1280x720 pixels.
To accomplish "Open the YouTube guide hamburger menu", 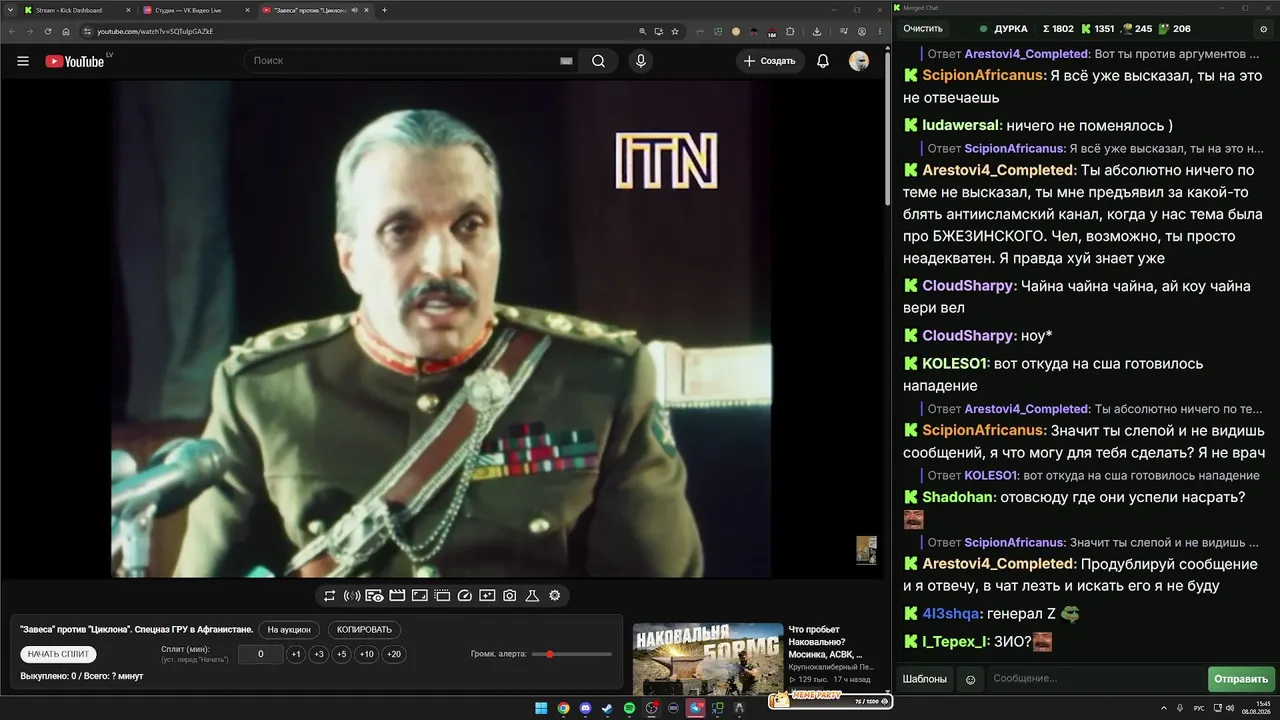I will (x=23, y=61).
